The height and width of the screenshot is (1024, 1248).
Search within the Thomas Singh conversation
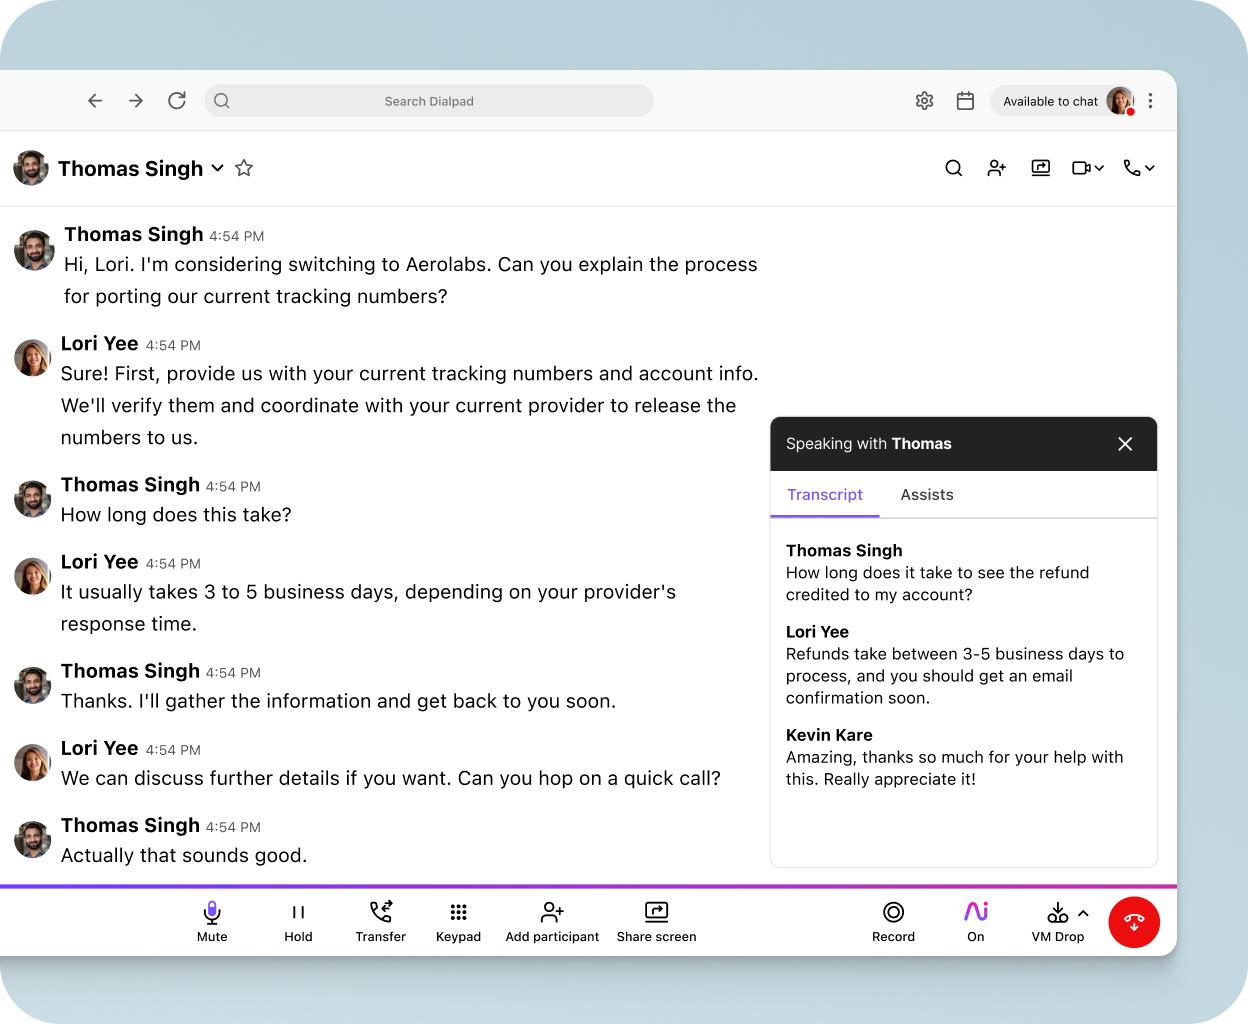(953, 168)
